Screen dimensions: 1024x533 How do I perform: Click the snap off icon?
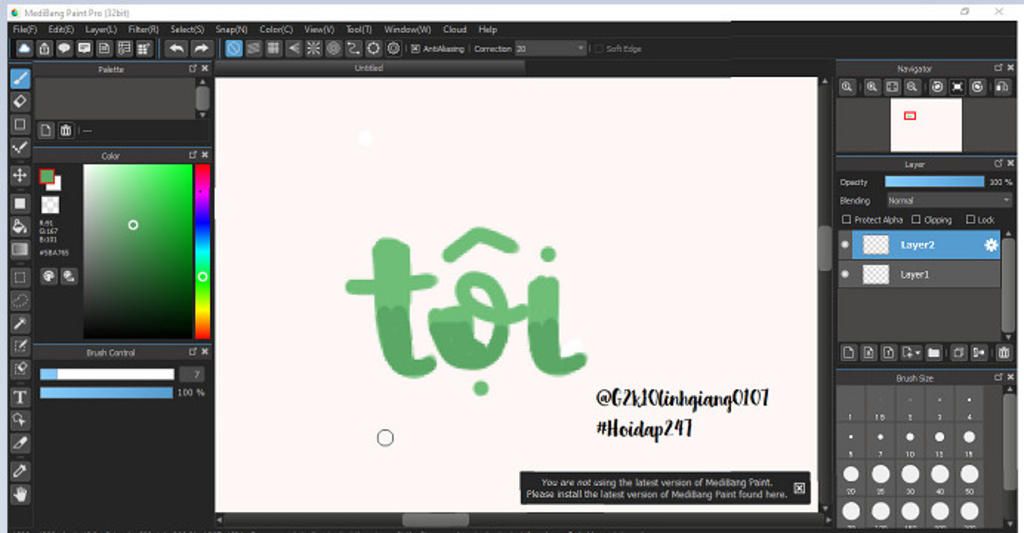coord(234,48)
